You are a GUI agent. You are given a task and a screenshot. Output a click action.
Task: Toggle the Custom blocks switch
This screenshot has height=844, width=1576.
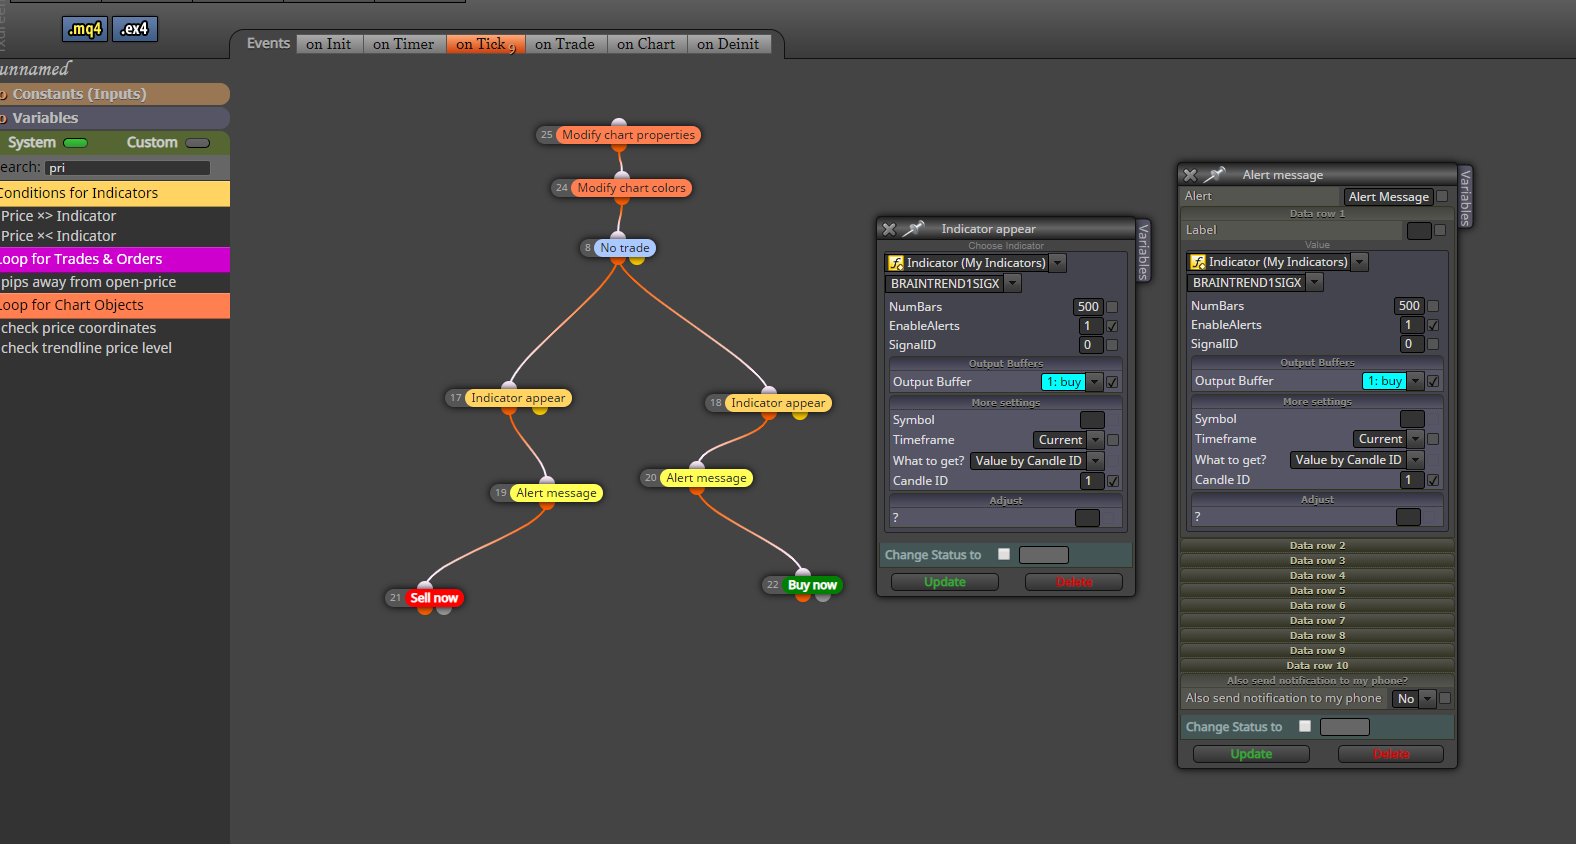tap(197, 143)
